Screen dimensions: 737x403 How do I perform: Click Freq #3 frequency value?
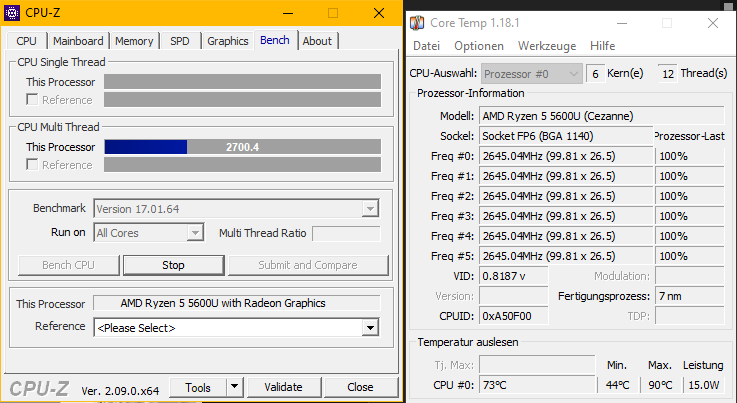566,216
